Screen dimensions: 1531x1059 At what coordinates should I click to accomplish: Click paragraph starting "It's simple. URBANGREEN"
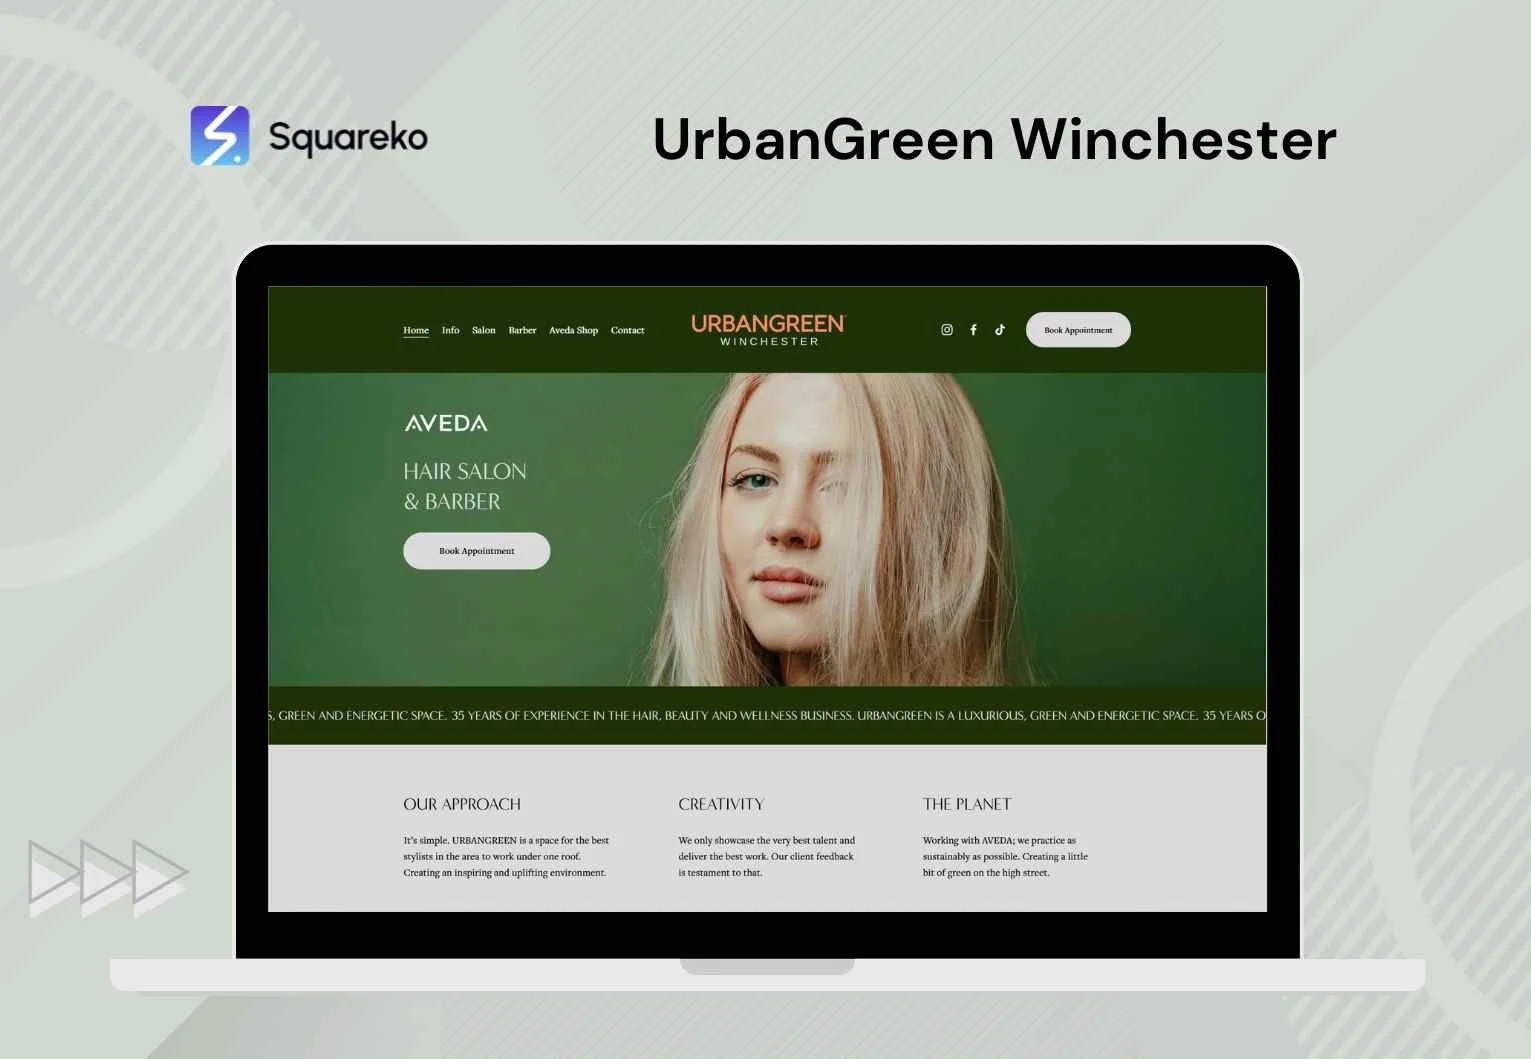[506, 857]
